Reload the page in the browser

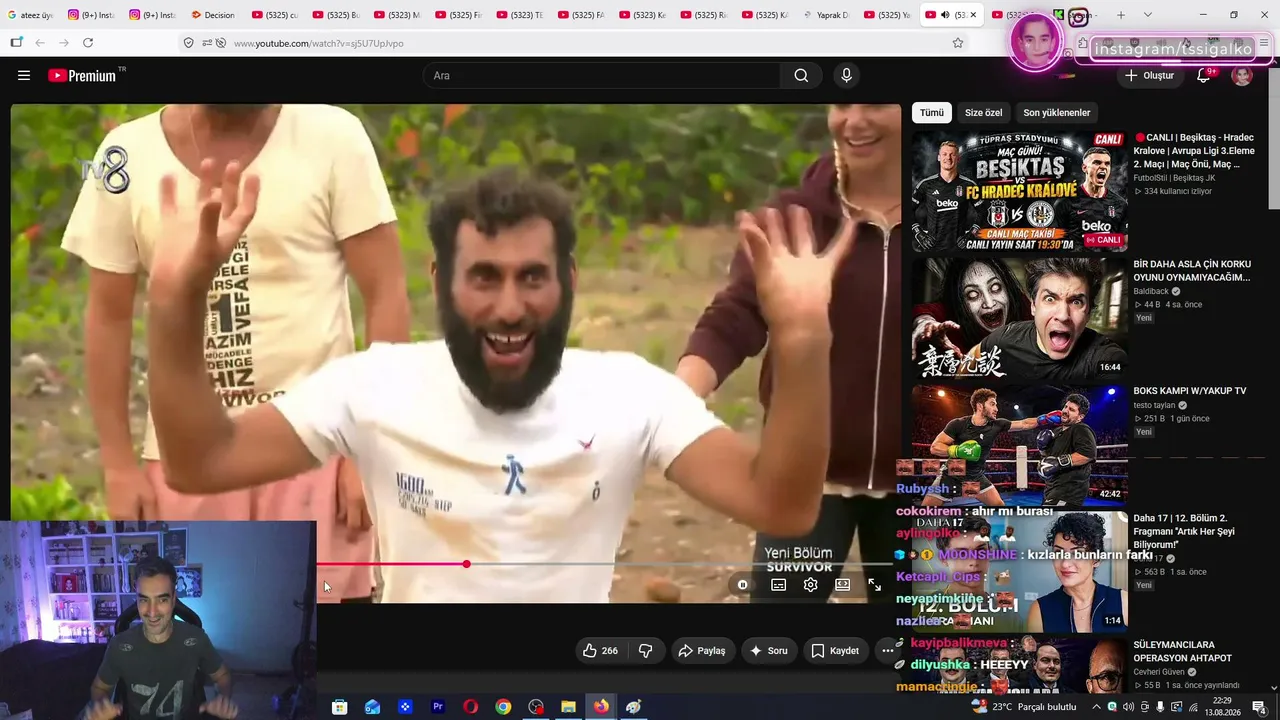click(88, 43)
